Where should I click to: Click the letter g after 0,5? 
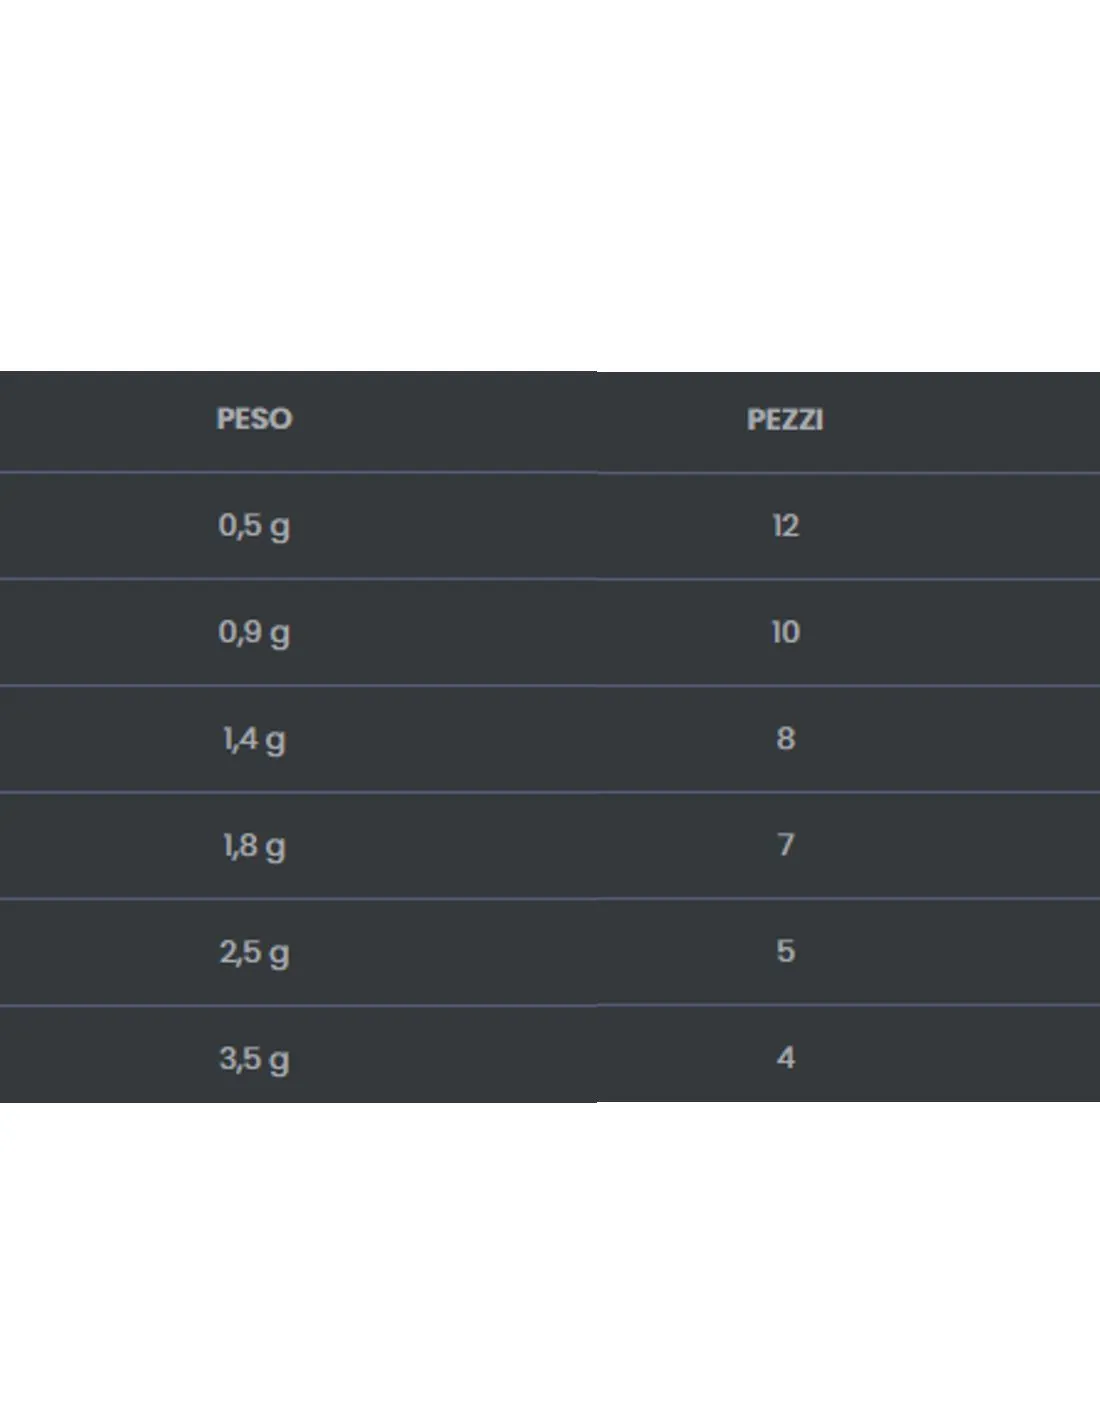pyautogui.click(x=279, y=530)
